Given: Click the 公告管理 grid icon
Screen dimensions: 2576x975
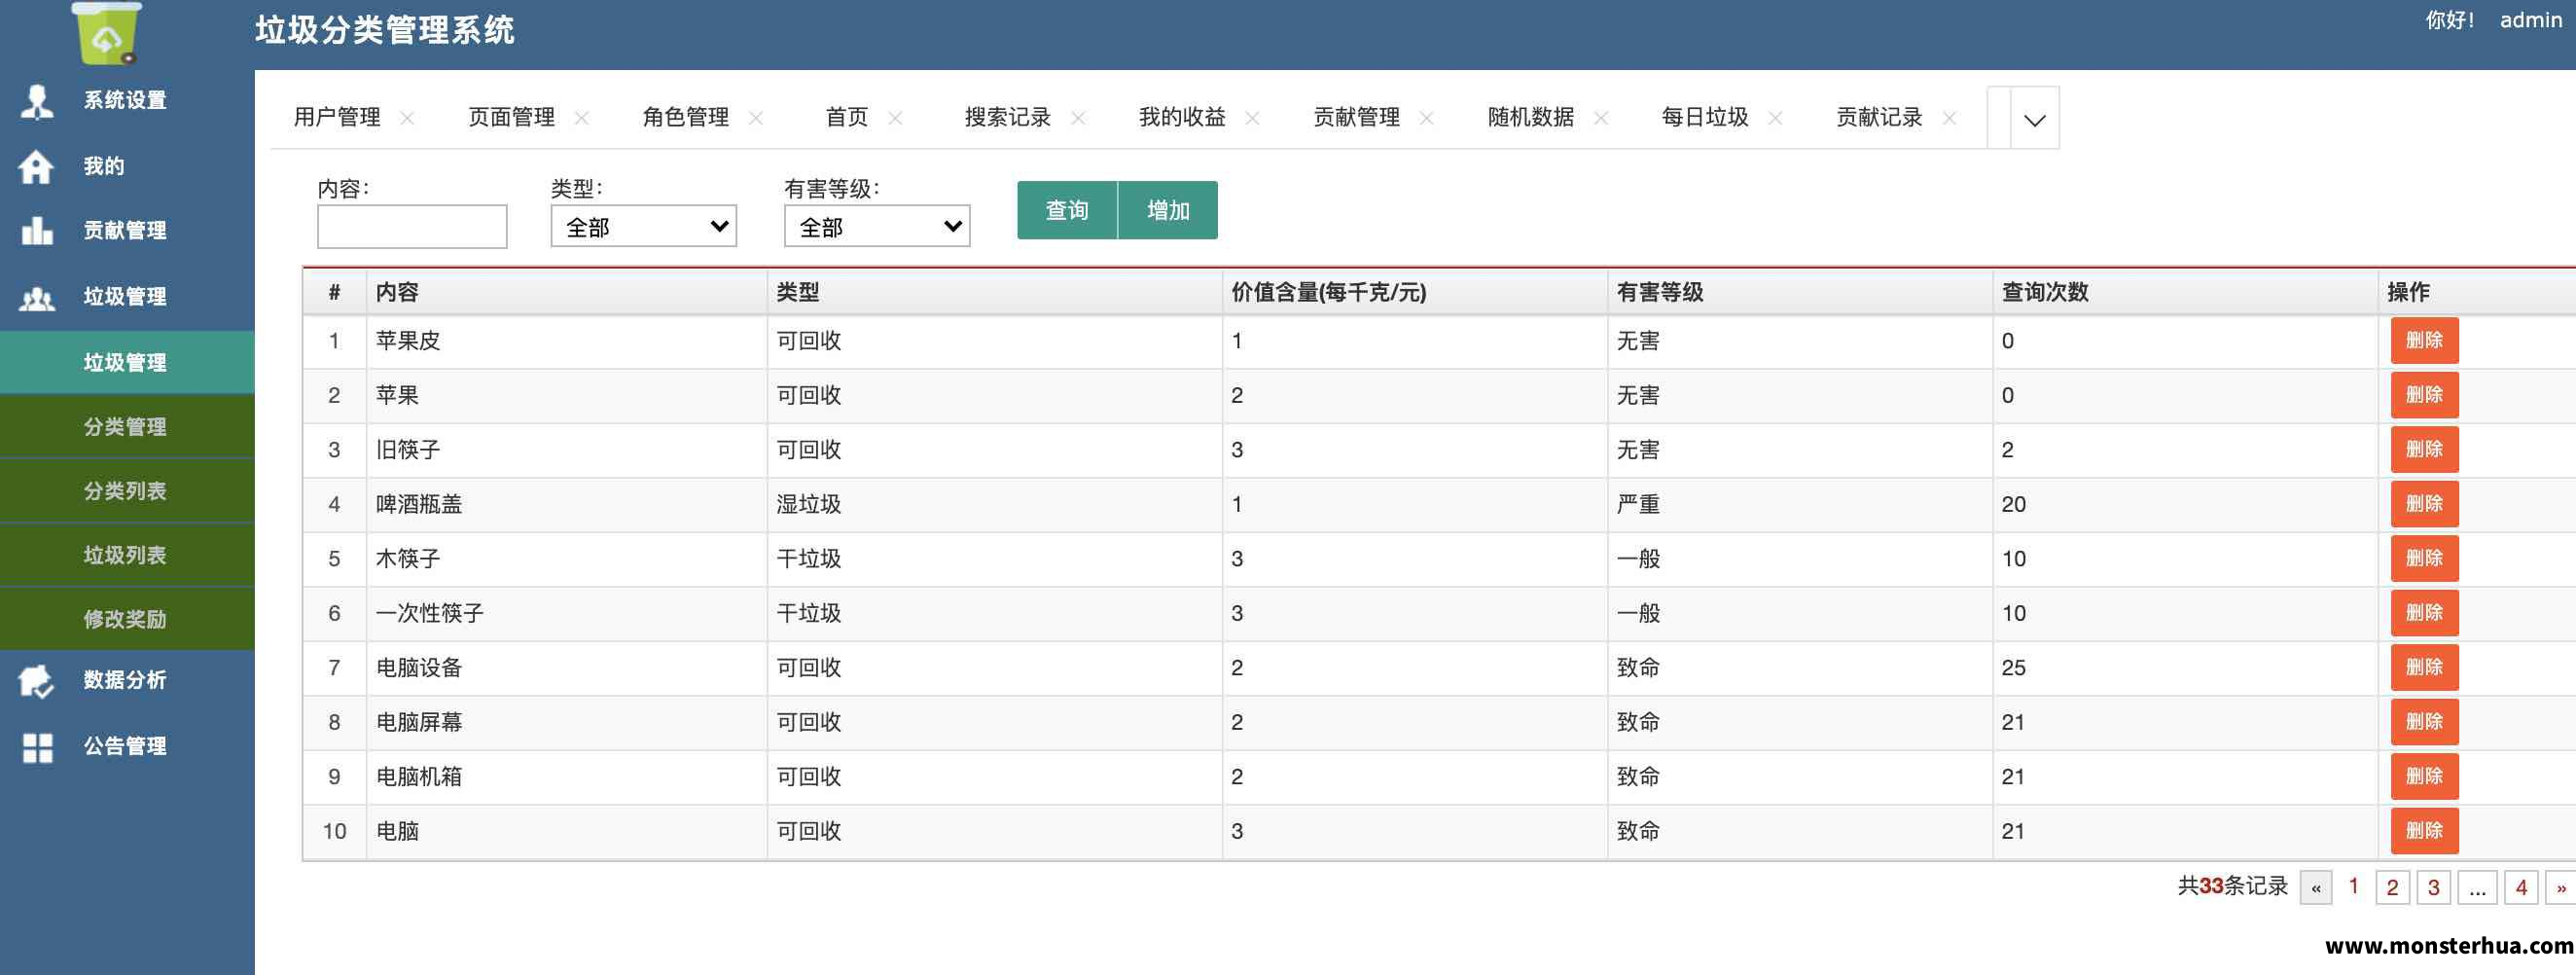Looking at the screenshot, I should (x=37, y=747).
